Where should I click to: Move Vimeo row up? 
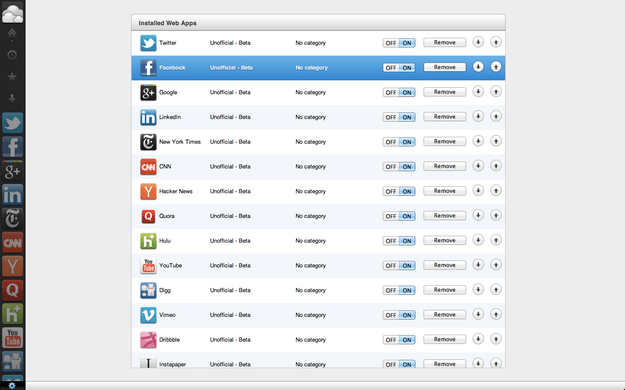[496, 314]
